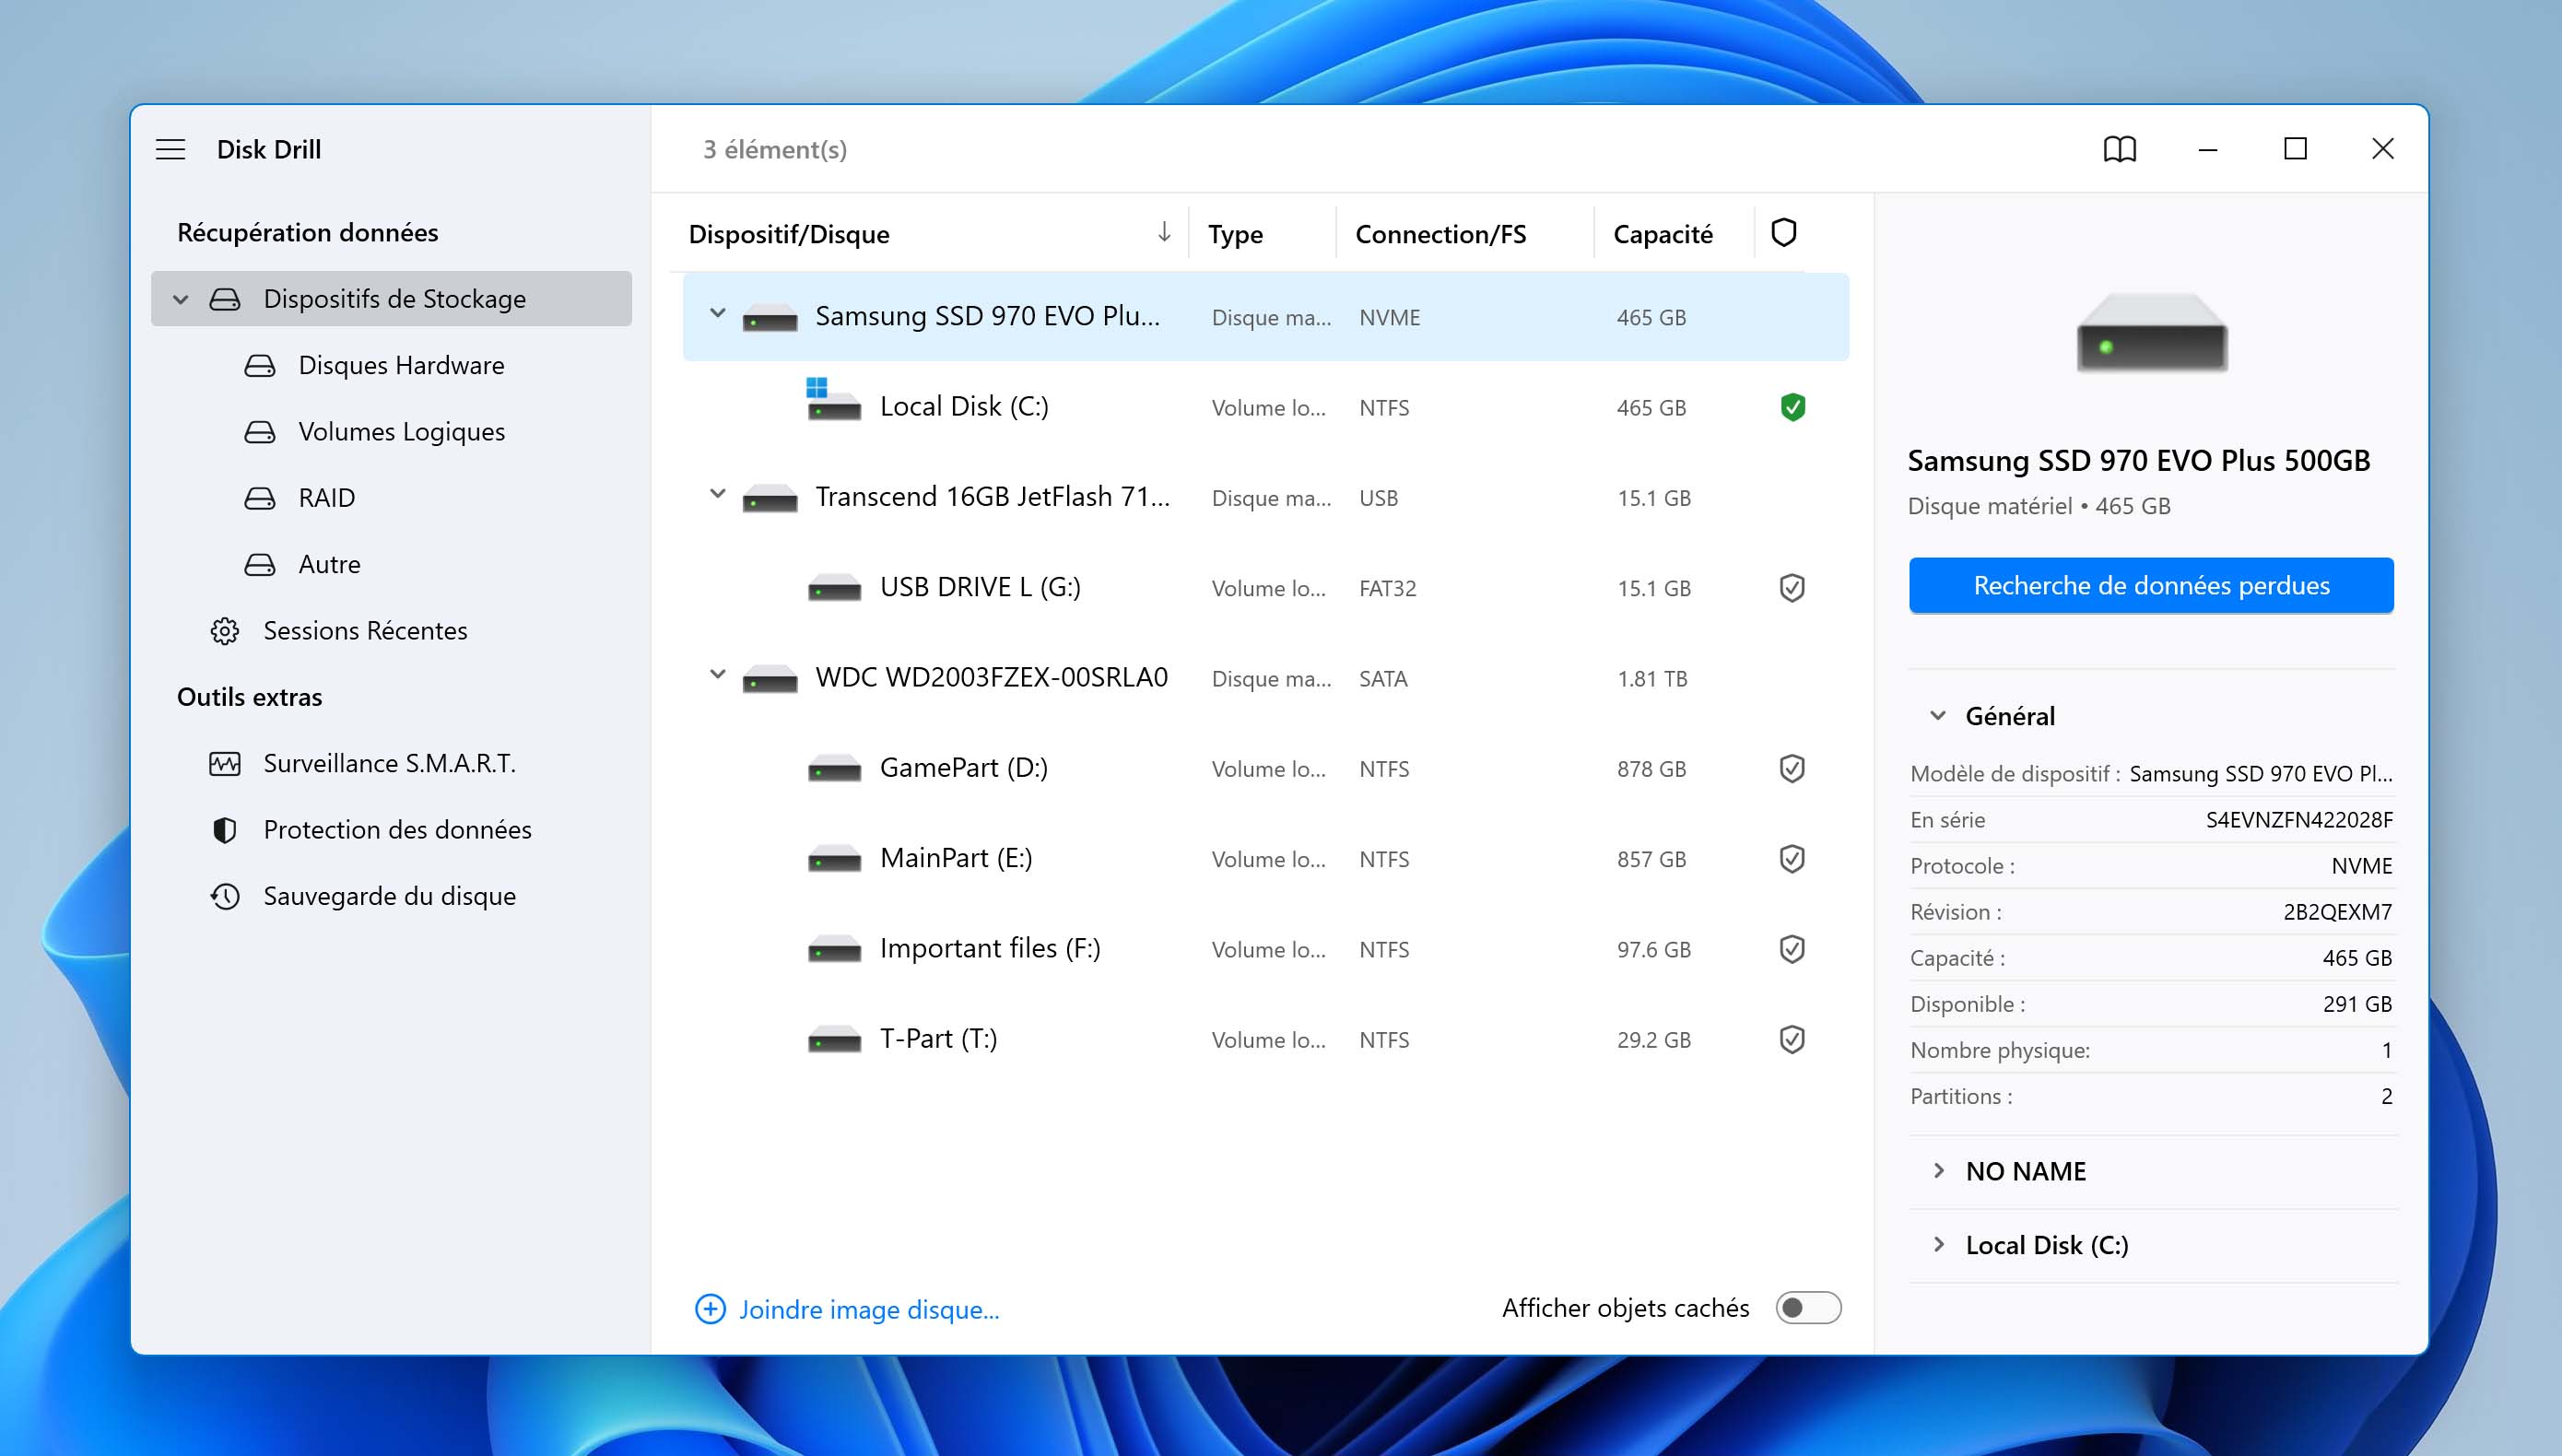2562x1456 pixels.
Task: Click the half-shield Protection des données icon
Action: pos(225,830)
